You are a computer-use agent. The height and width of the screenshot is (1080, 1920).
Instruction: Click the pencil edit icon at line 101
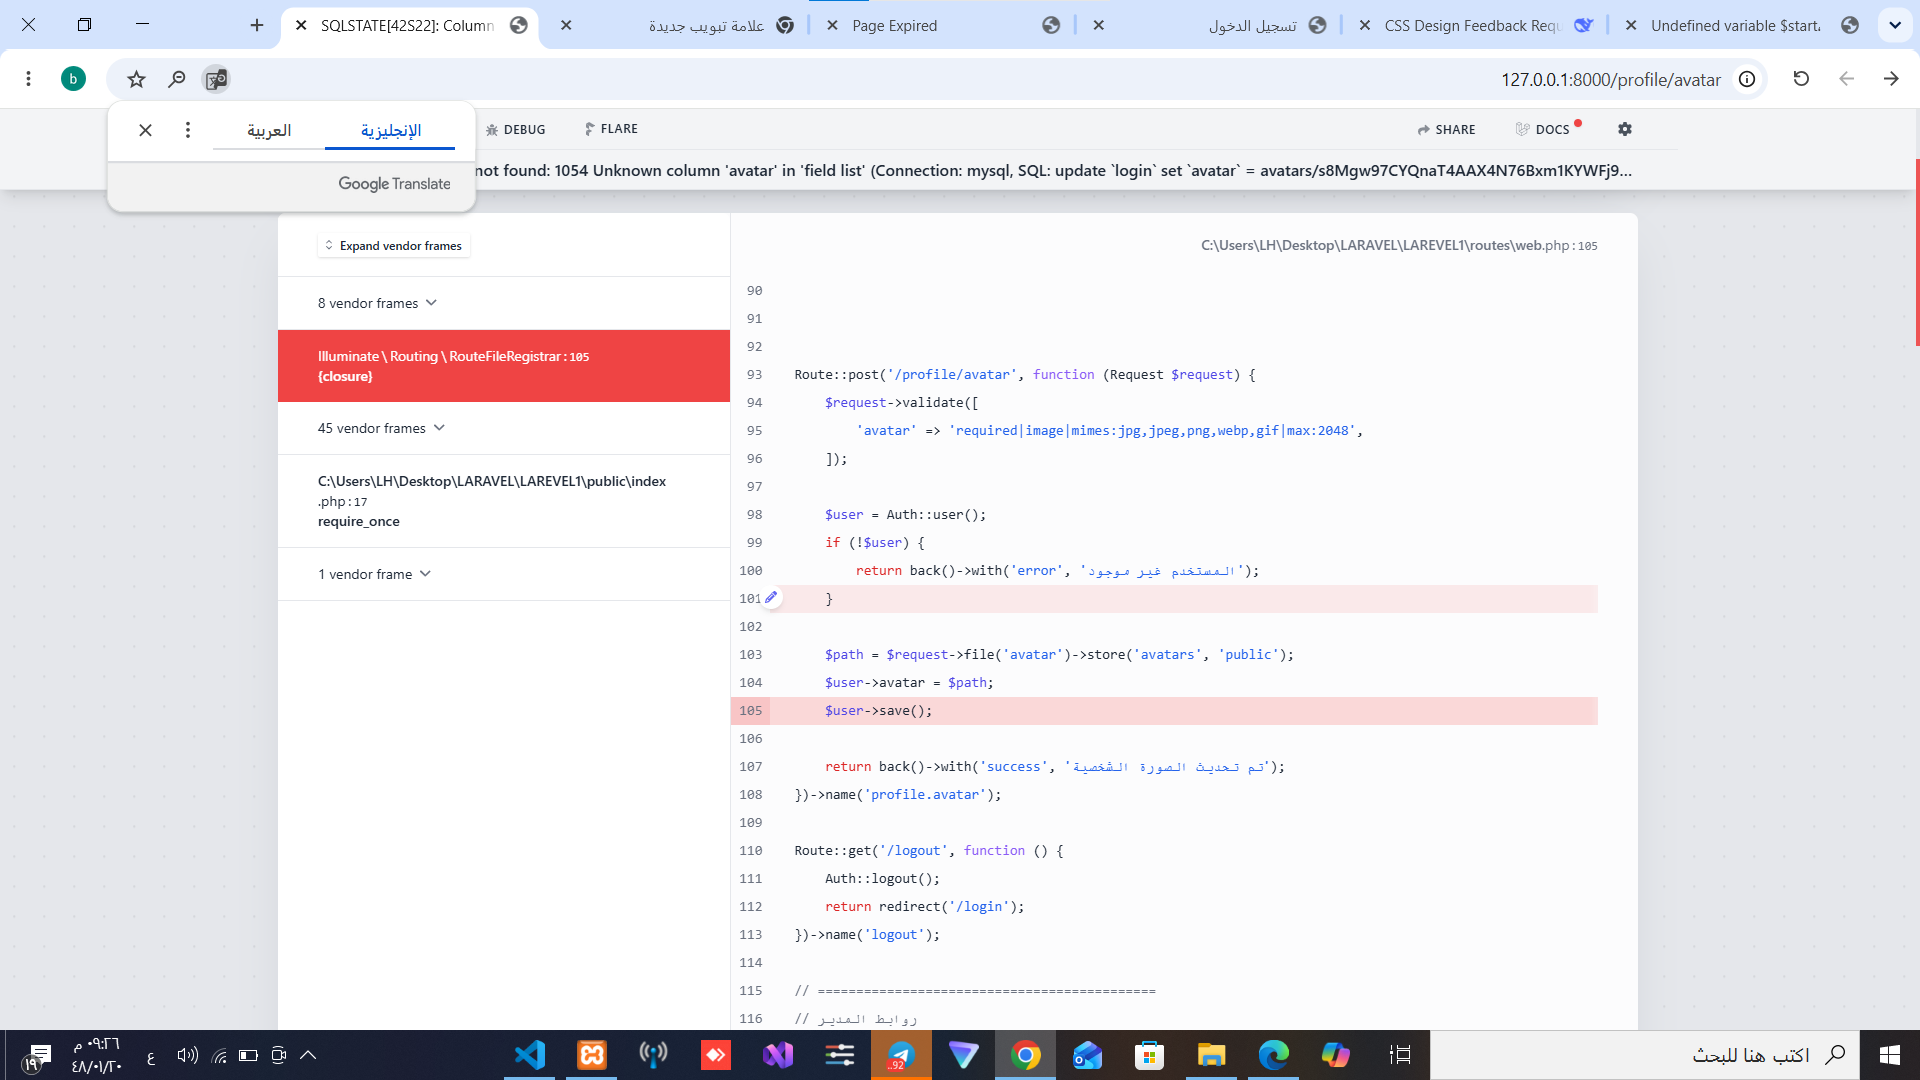pos(771,597)
